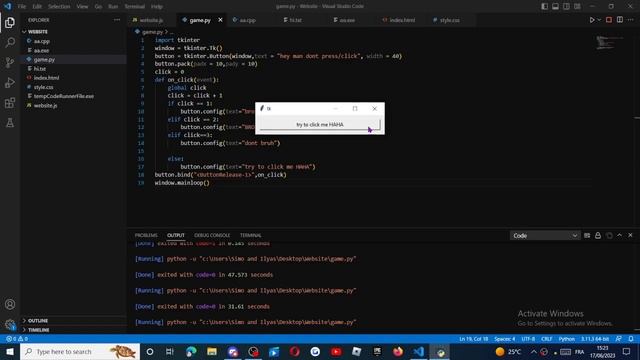Open the Testing flask icon view

pyautogui.click(x=10, y=122)
